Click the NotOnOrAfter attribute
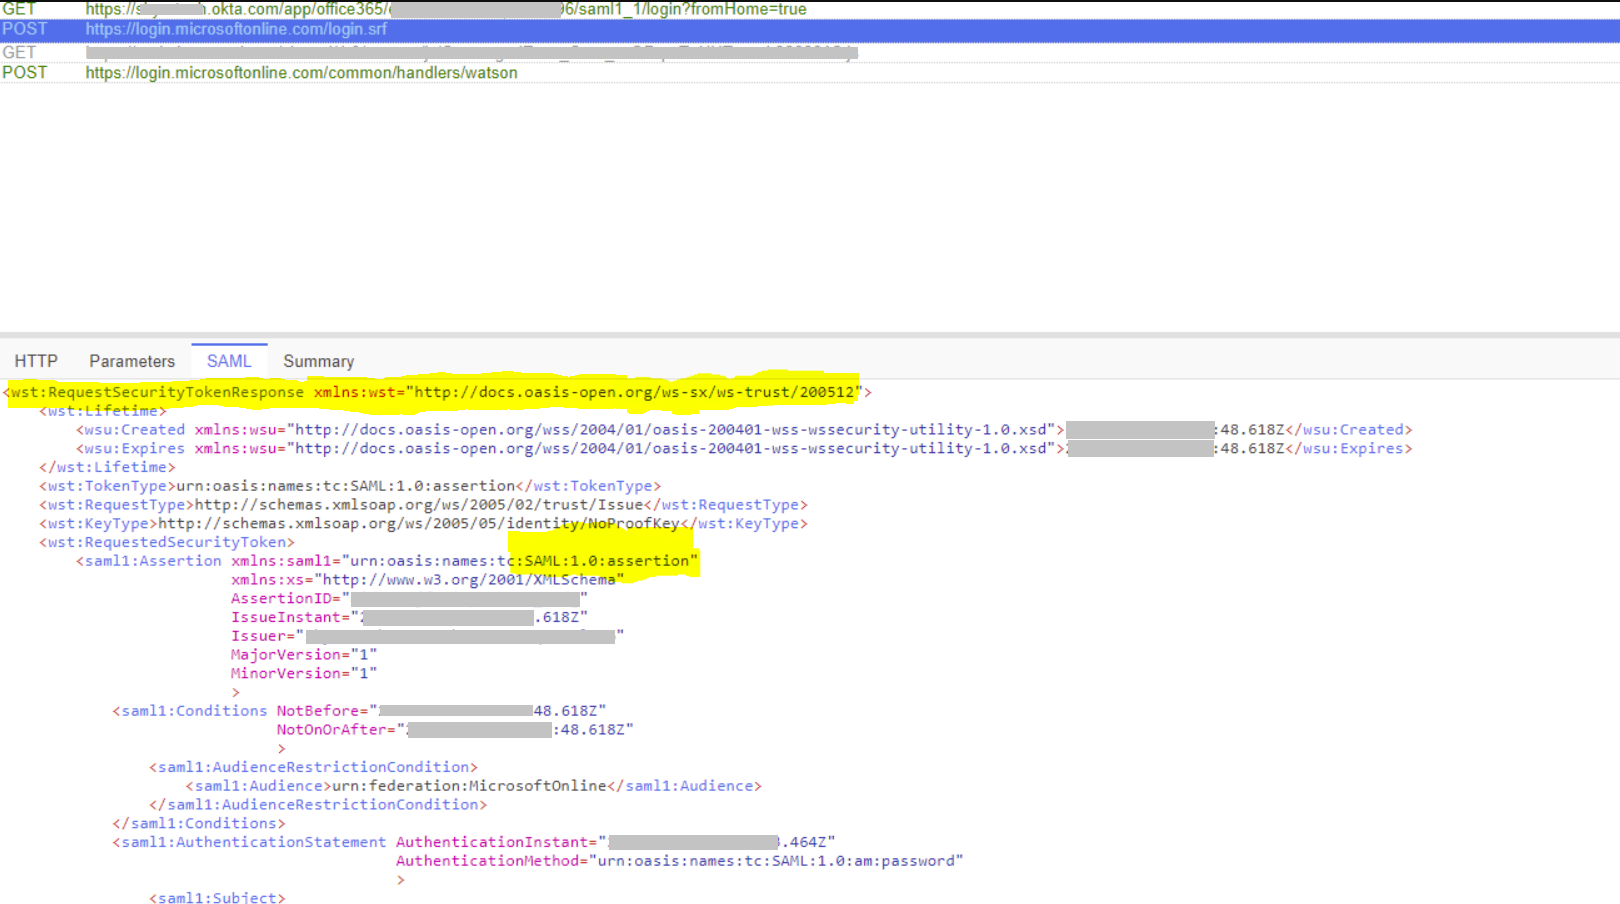The height and width of the screenshot is (904, 1620). (x=455, y=730)
